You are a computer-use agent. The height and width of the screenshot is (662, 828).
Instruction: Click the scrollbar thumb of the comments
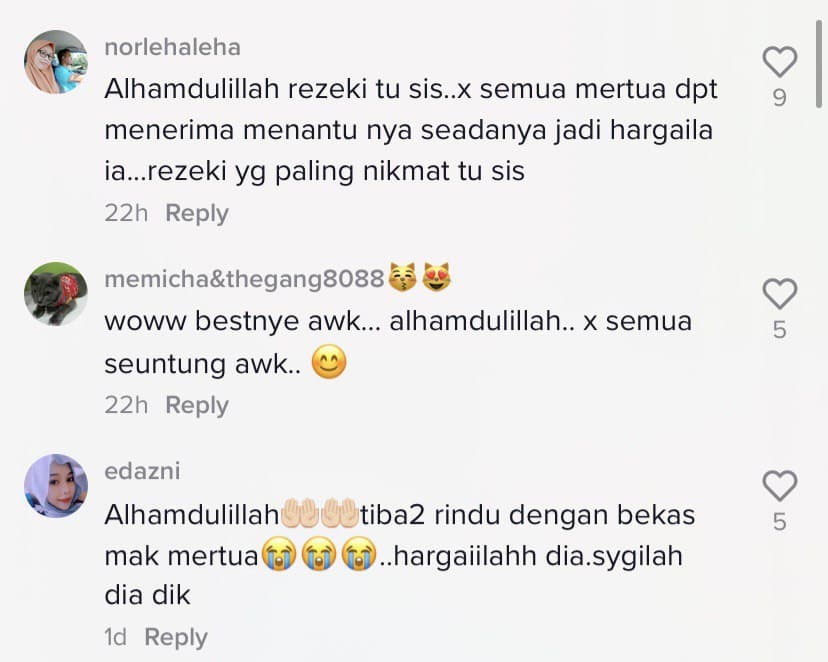pyautogui.click(x=819, y=64)
